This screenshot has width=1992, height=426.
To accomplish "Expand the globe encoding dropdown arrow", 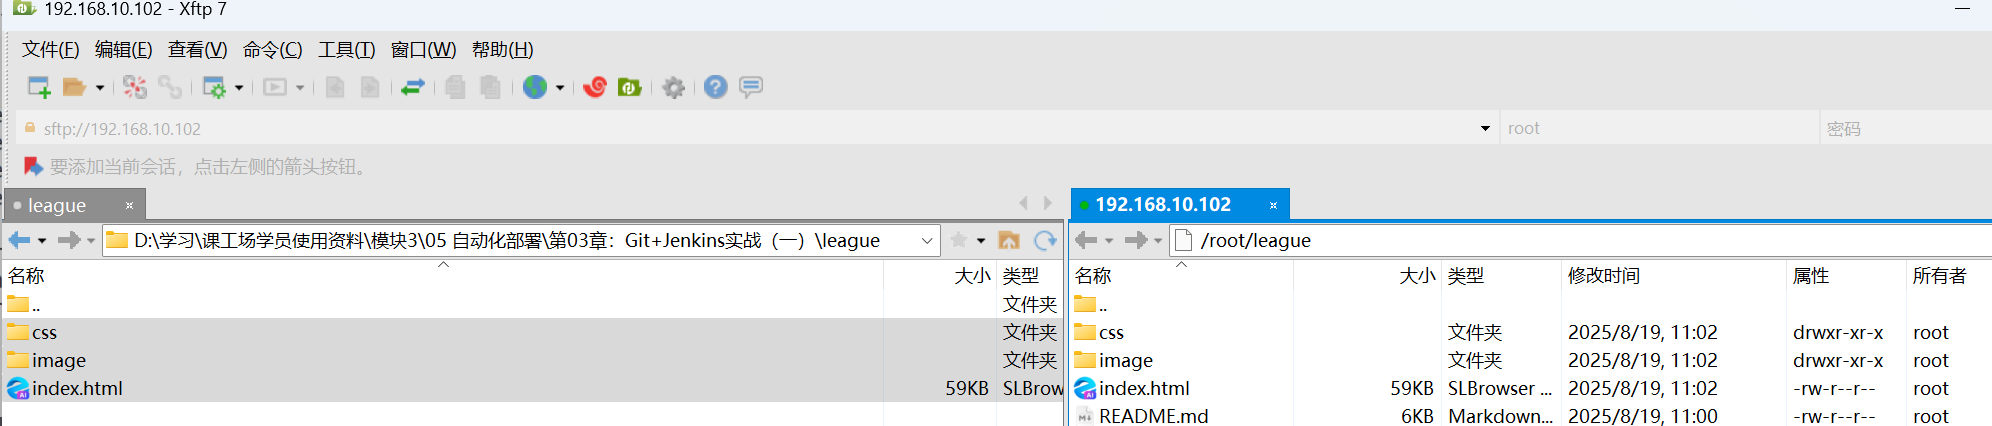I will click(x=560, y=88).
